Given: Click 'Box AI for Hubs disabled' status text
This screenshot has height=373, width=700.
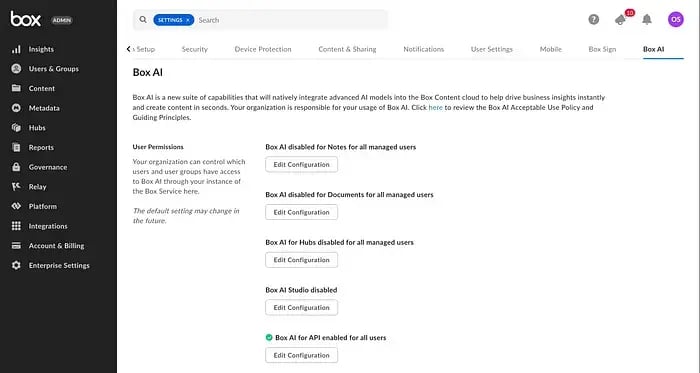Looking at the screenshot, I should click(339, 242).
